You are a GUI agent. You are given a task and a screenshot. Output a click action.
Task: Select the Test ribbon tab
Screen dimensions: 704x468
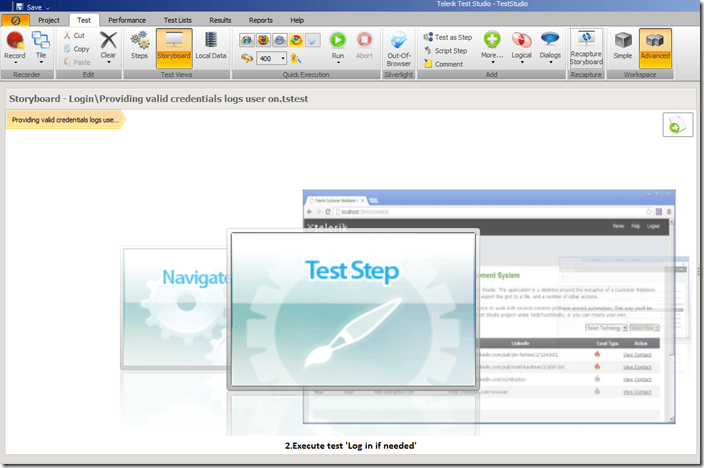(84, 20)
